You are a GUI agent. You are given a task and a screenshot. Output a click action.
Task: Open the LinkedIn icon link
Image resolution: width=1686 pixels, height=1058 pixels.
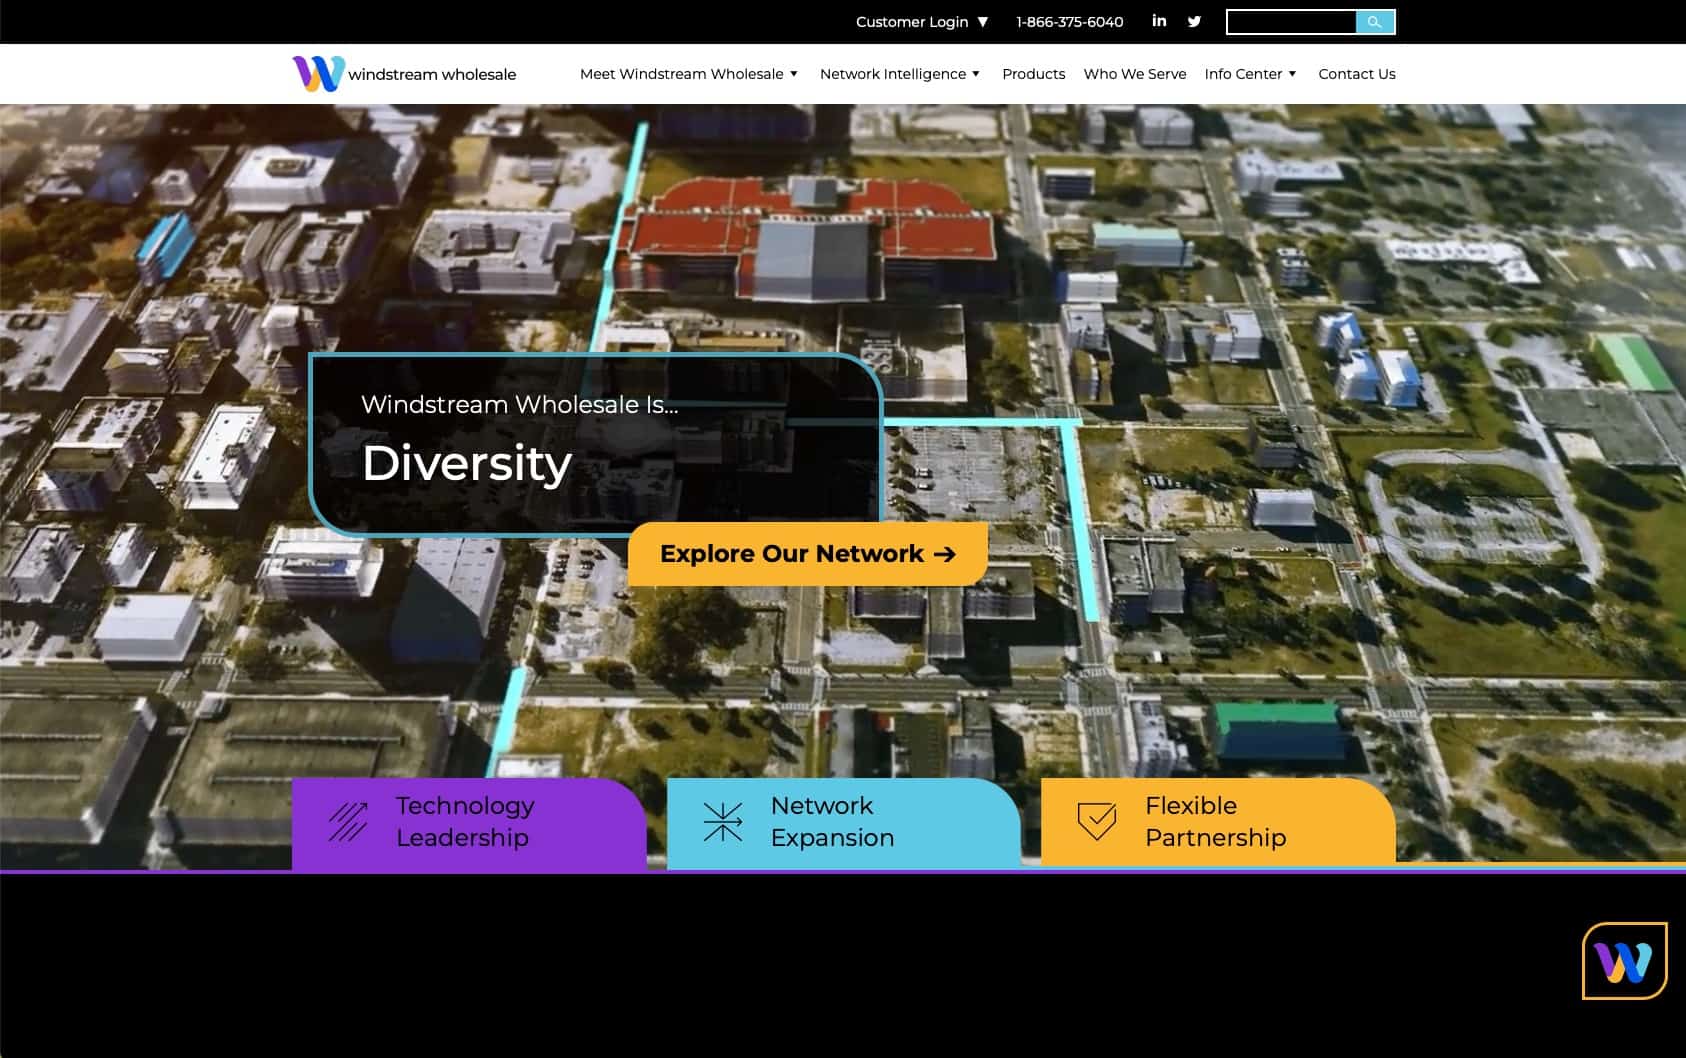pos(1159,21)
